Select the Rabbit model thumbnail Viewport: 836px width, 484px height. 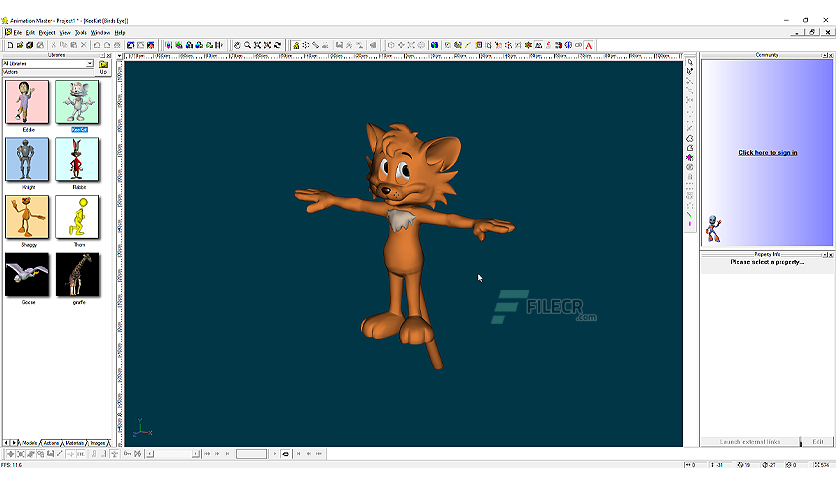pos(77,159)
